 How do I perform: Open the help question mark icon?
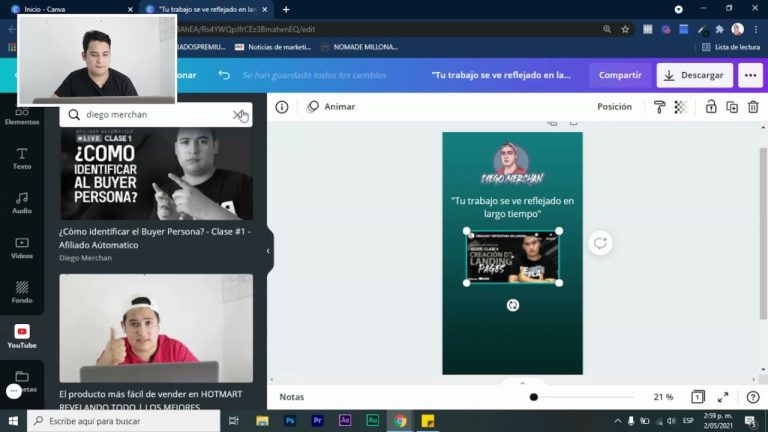click(x=753, y=397)
